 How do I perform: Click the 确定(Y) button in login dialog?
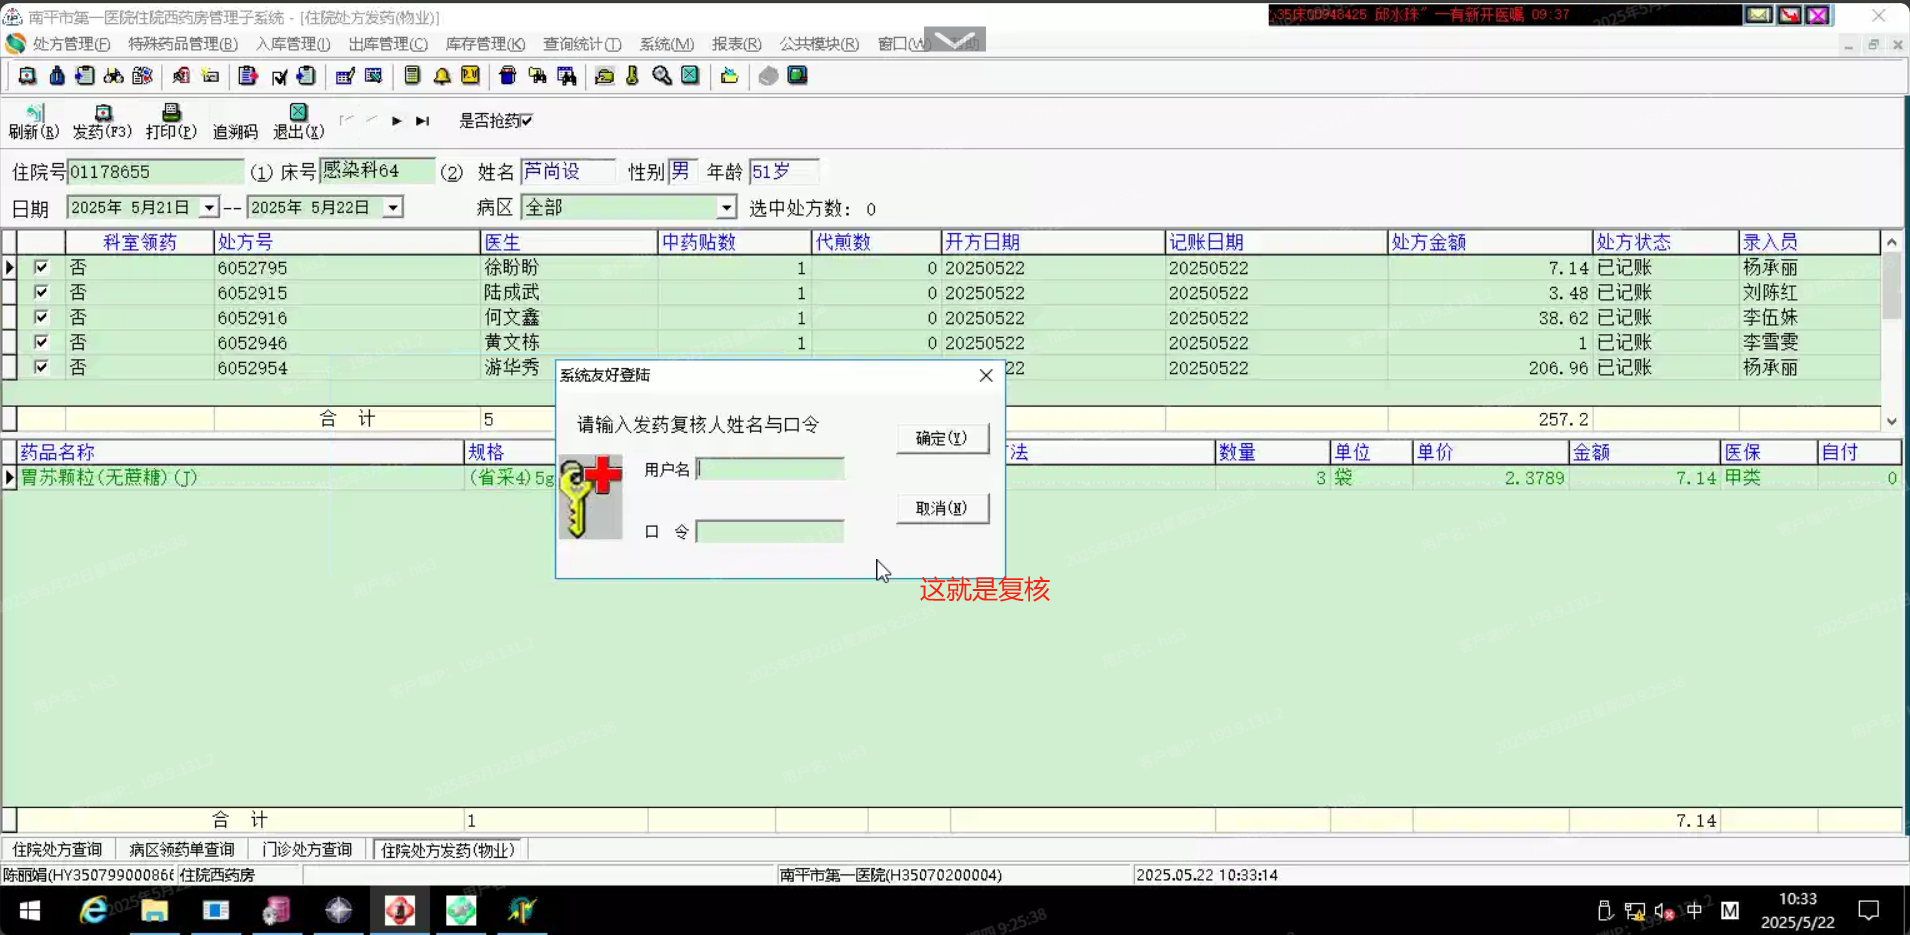click(942, 438)
